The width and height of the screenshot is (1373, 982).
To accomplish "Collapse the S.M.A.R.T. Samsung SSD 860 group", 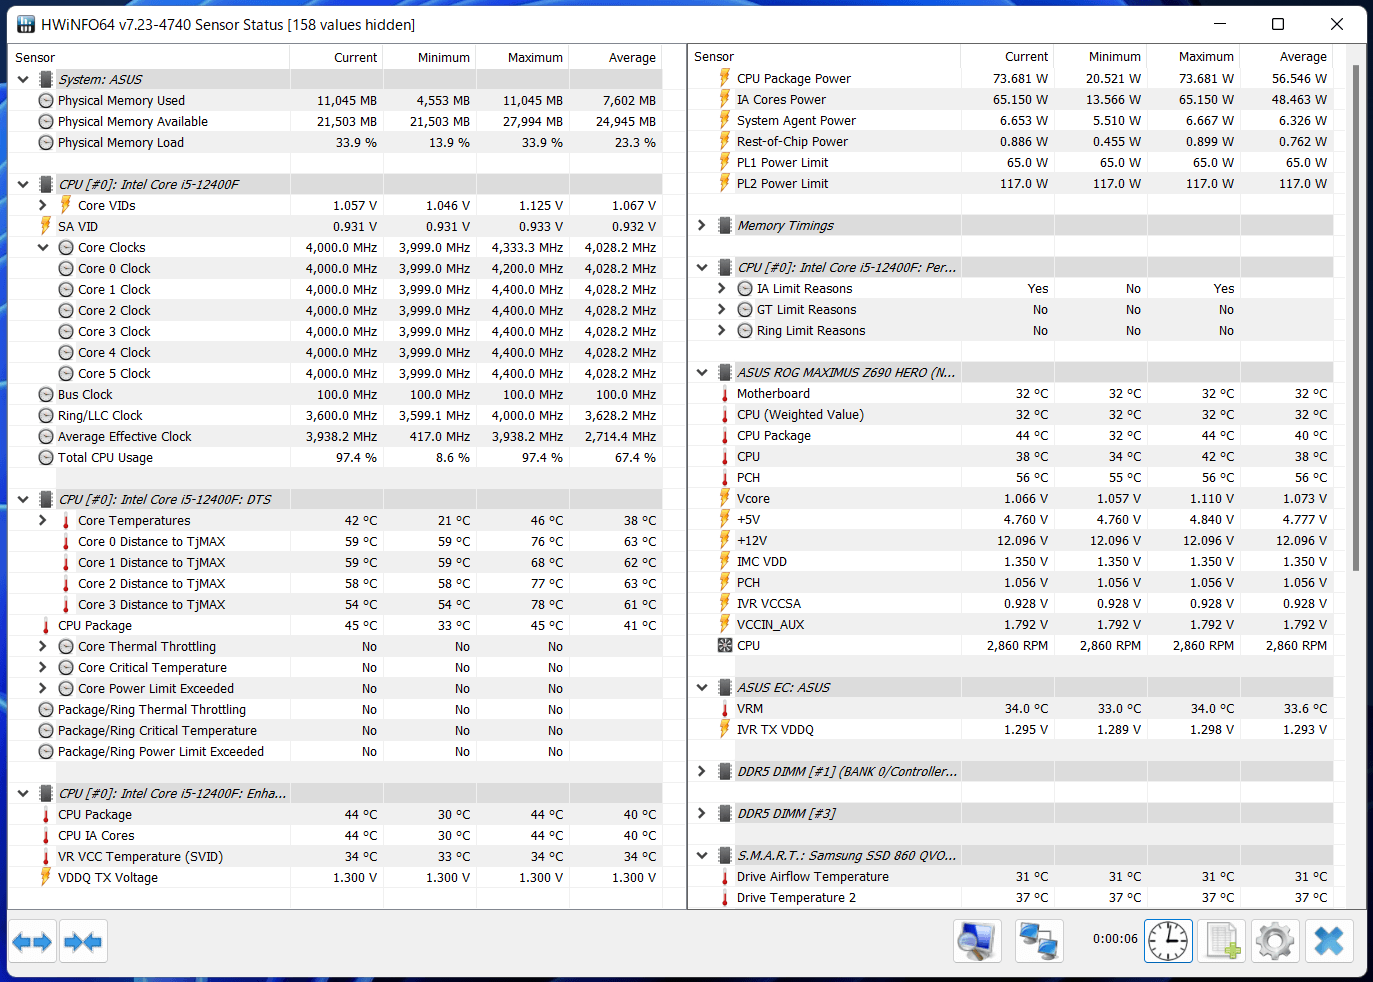I will 702,855.
